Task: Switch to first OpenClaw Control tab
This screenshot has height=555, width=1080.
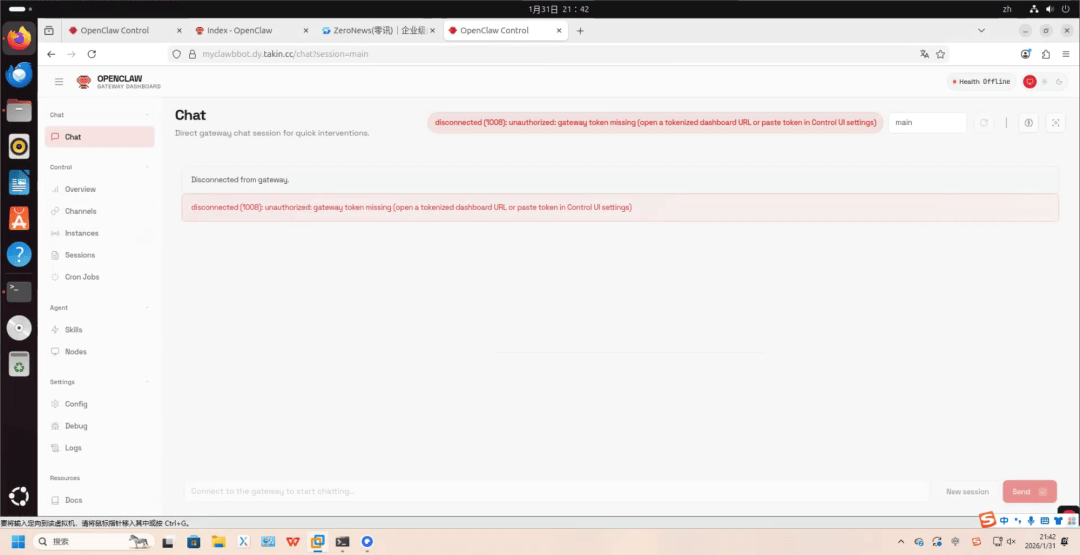Action: (125, 30)
